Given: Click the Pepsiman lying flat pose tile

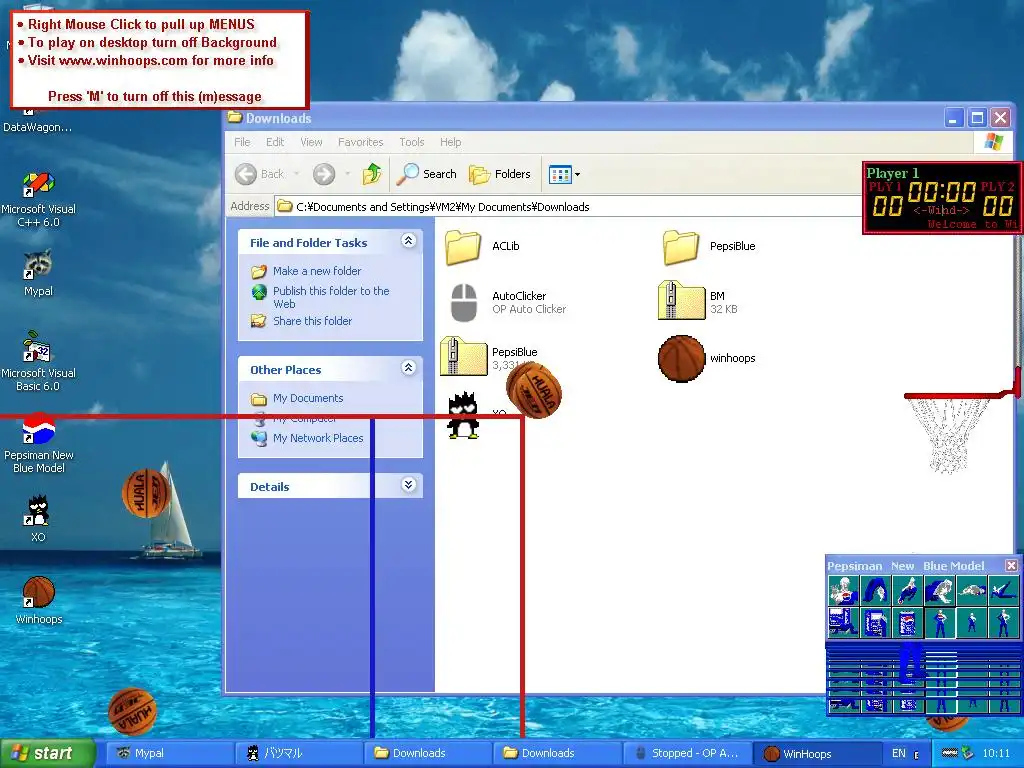Looking at the screenshot, I should (x=972, y=590).
